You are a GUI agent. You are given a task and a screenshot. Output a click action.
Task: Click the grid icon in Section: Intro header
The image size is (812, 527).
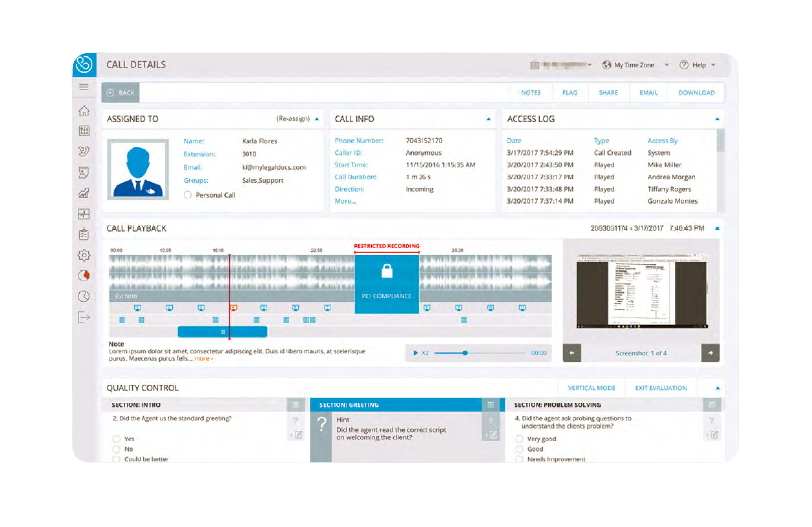point(296,405)
